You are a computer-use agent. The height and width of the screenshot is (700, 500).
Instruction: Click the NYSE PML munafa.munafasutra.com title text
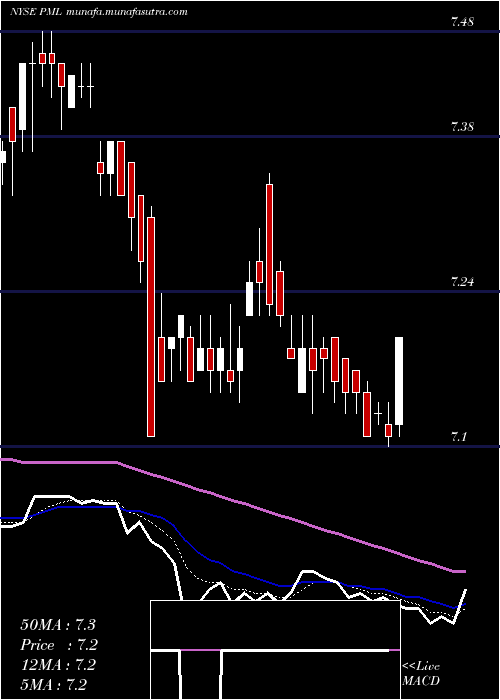click(x=99, y=12)
